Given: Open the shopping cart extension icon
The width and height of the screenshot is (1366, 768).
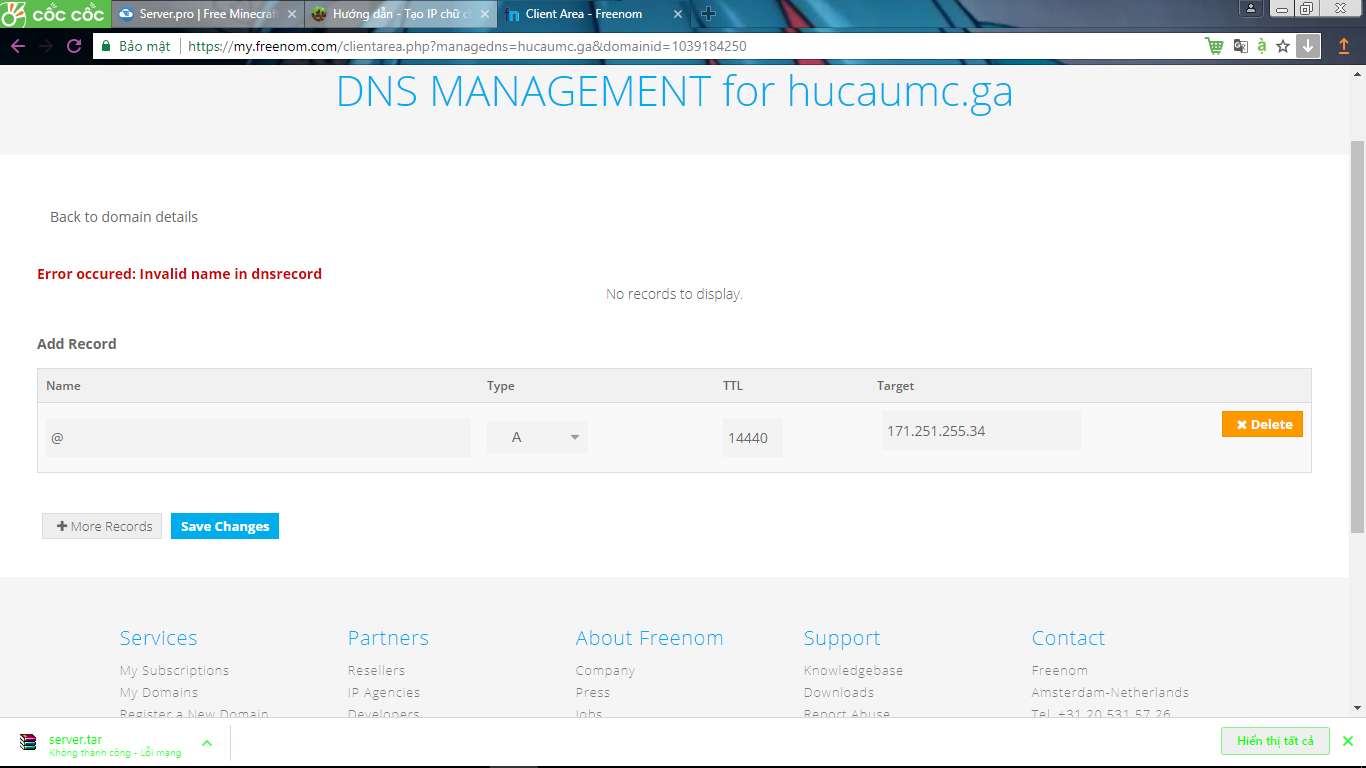Looking at the screenshot, I should [x=1215, y=46].
